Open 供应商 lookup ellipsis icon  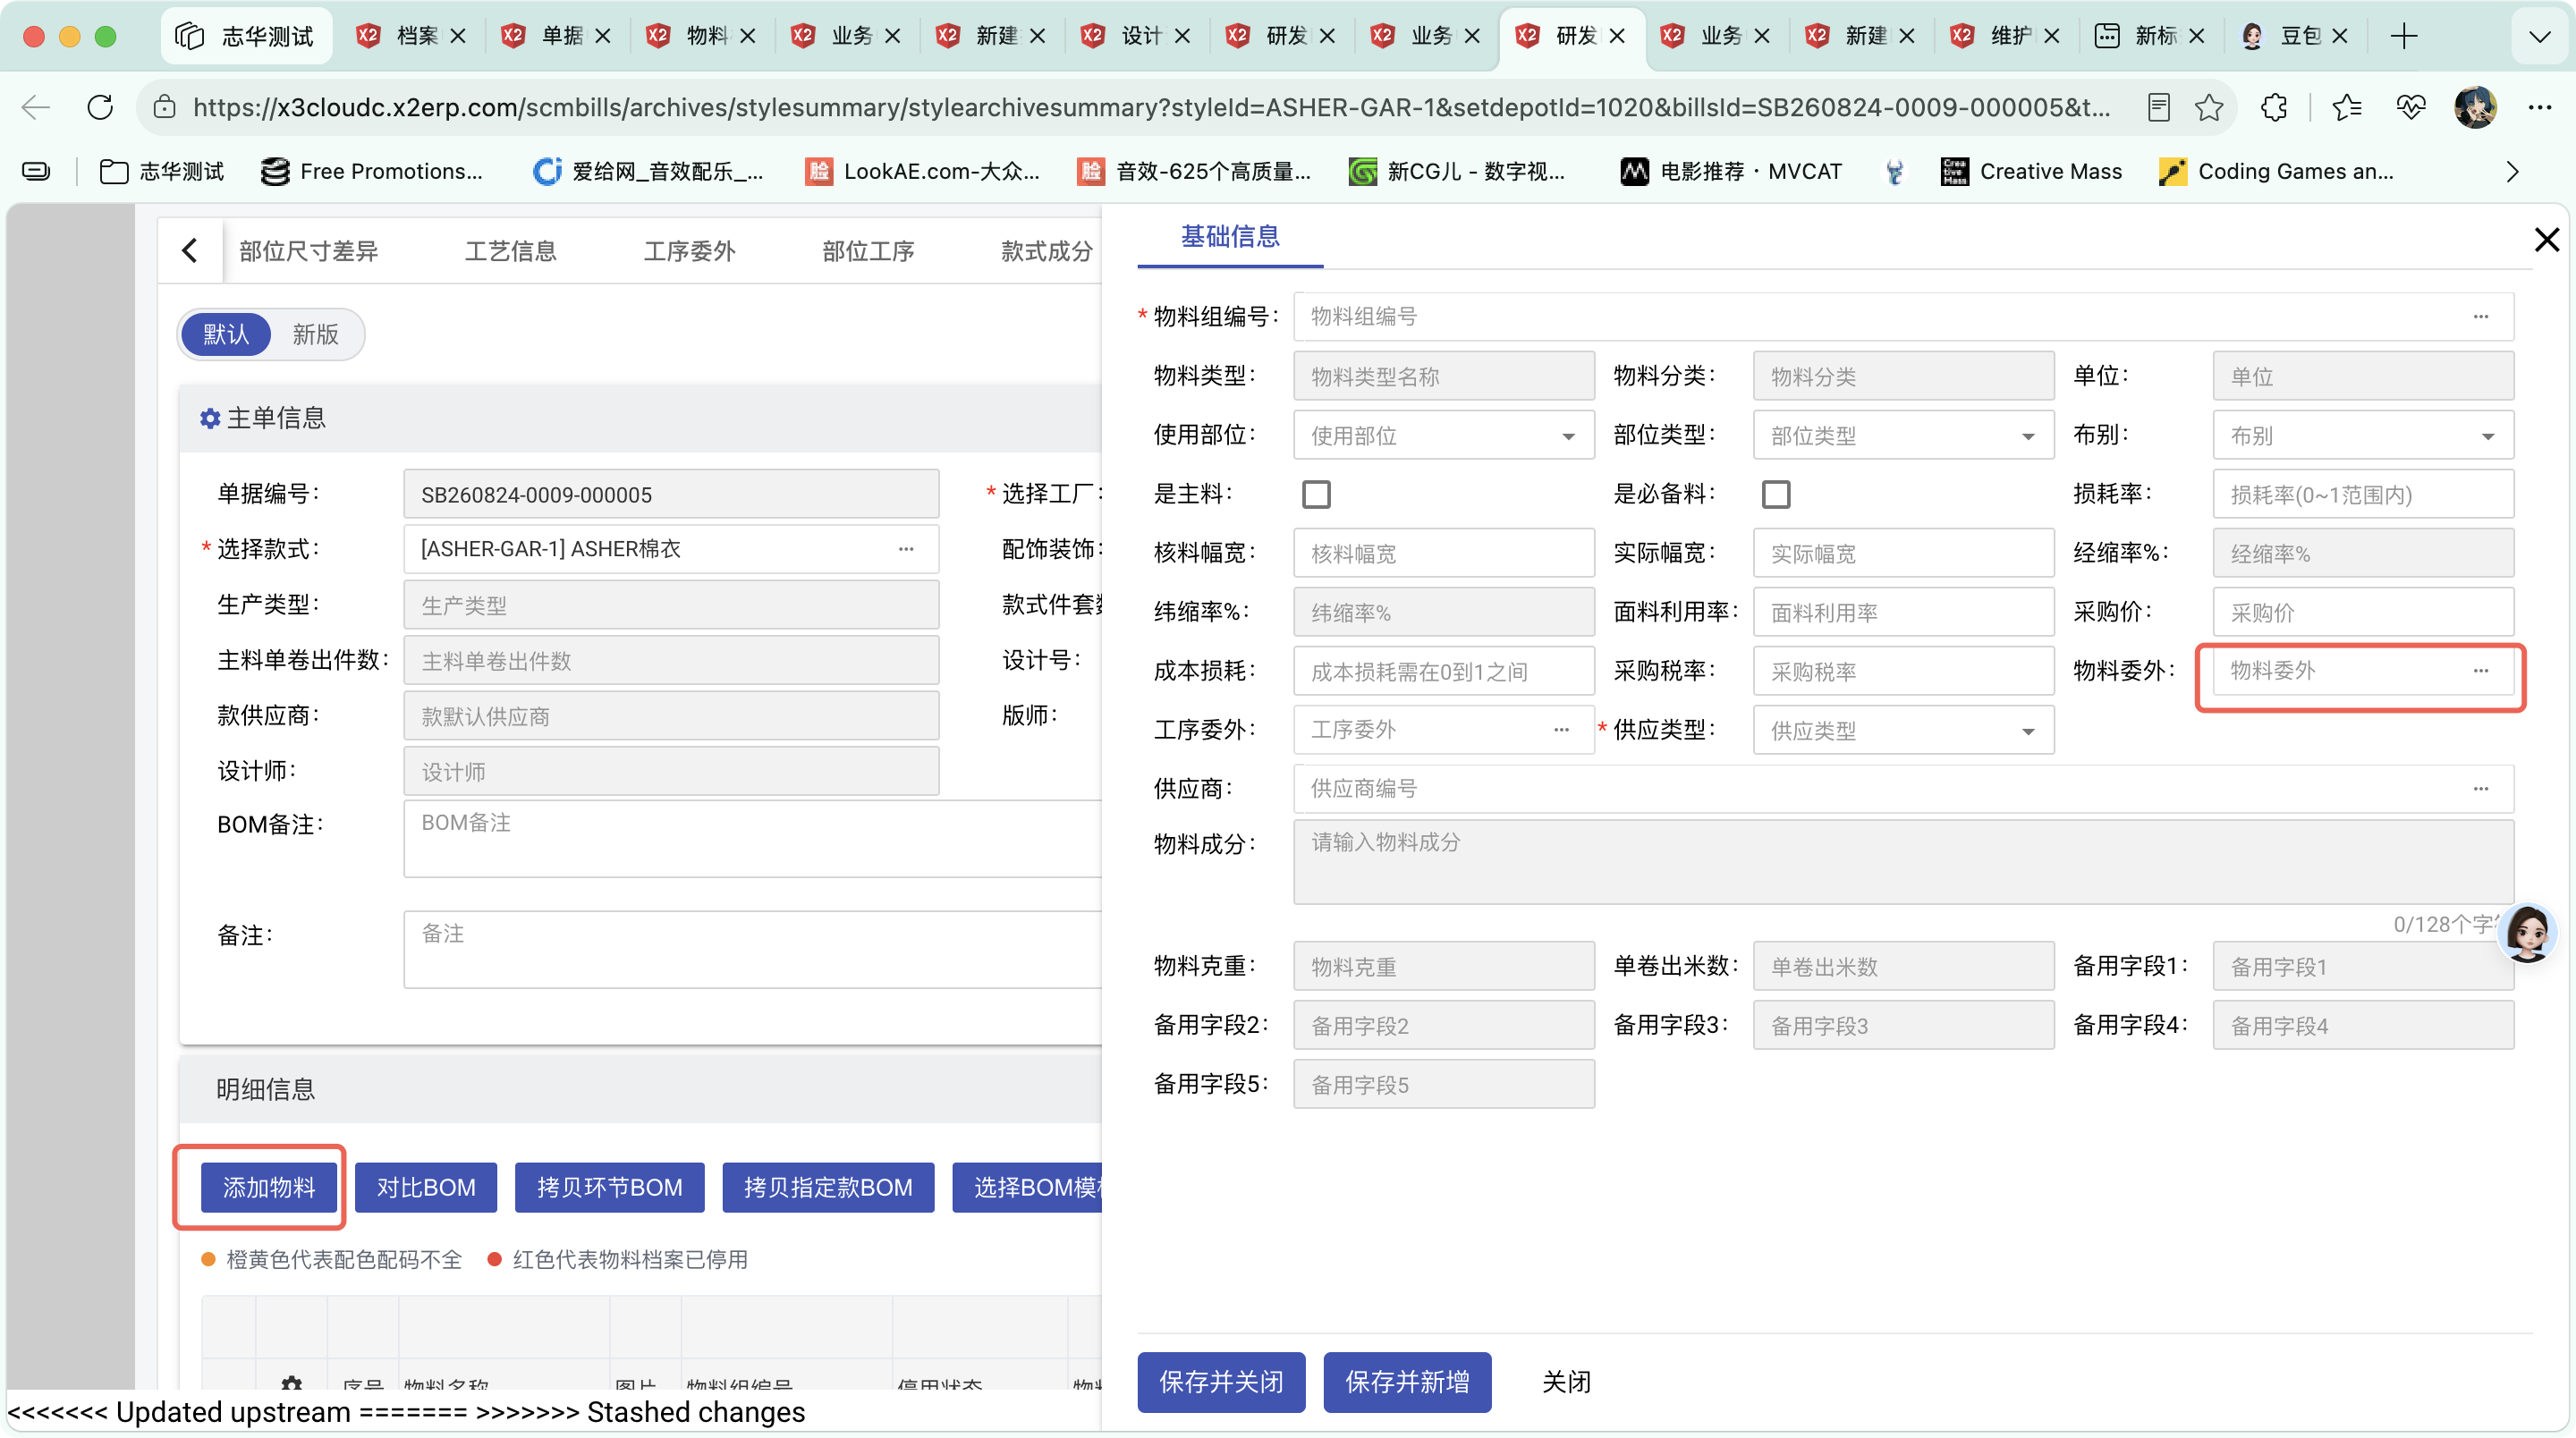2480,789
